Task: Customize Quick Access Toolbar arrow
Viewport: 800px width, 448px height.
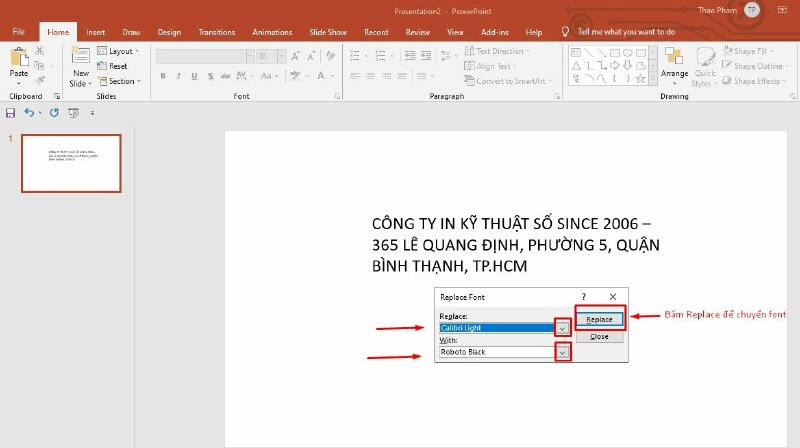Action: point(92,113)
